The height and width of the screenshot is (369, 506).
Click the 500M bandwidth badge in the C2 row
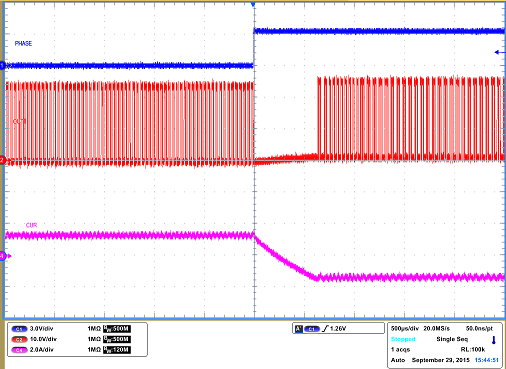click(117, 339)
